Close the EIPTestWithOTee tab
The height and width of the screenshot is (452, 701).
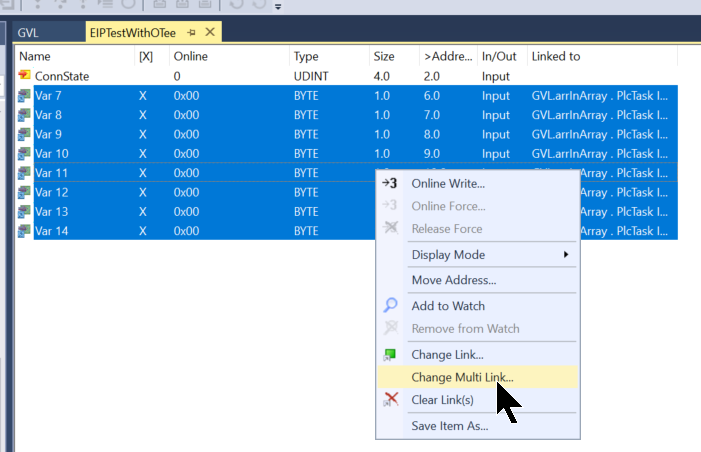210,33
